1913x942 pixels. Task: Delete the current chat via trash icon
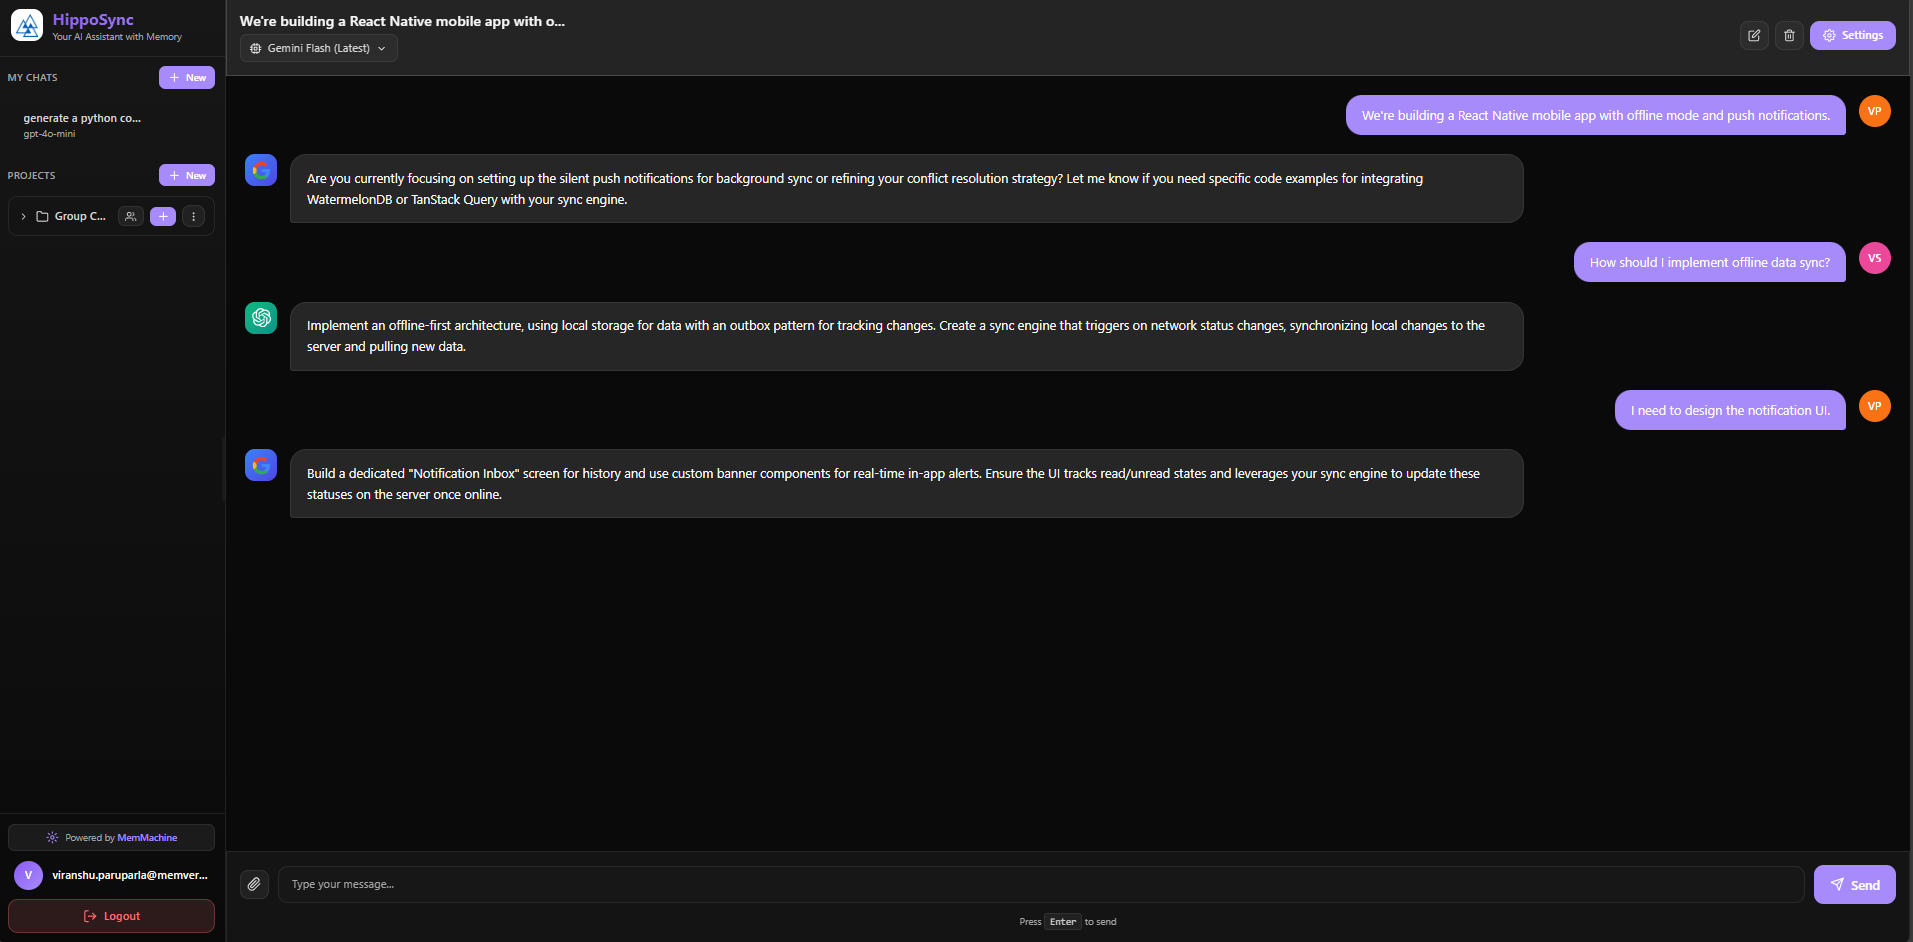[x=1789, y=35]
